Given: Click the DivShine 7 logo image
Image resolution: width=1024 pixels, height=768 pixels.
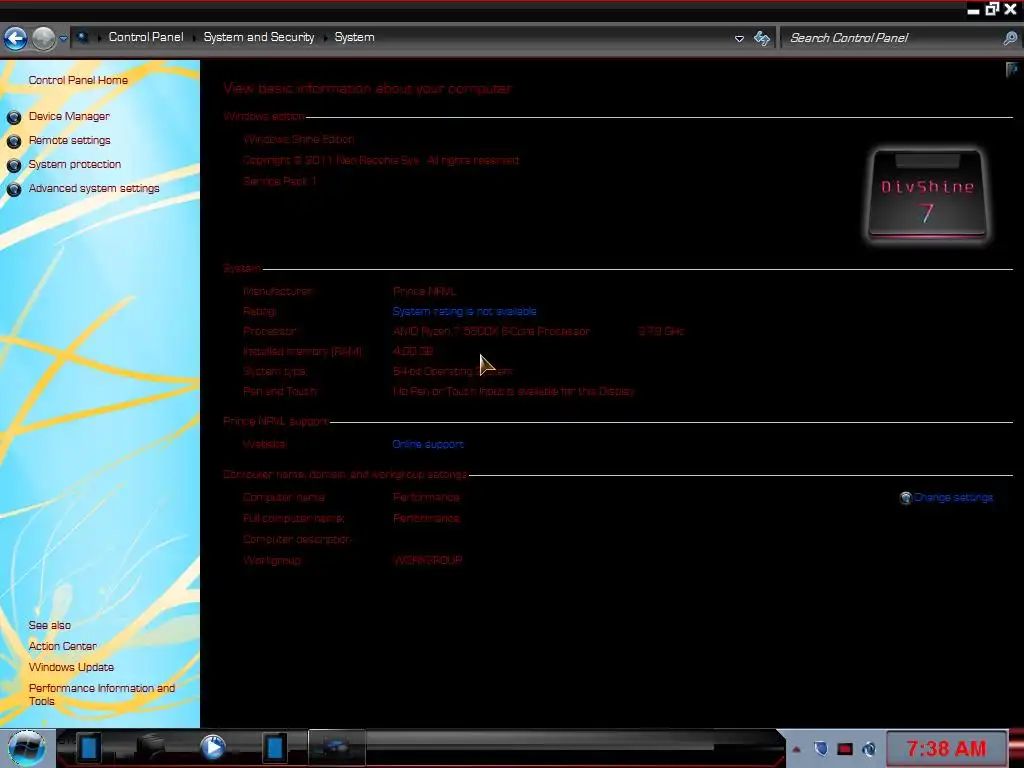Looking at the screenshot, I should click(x=927, y=195).
